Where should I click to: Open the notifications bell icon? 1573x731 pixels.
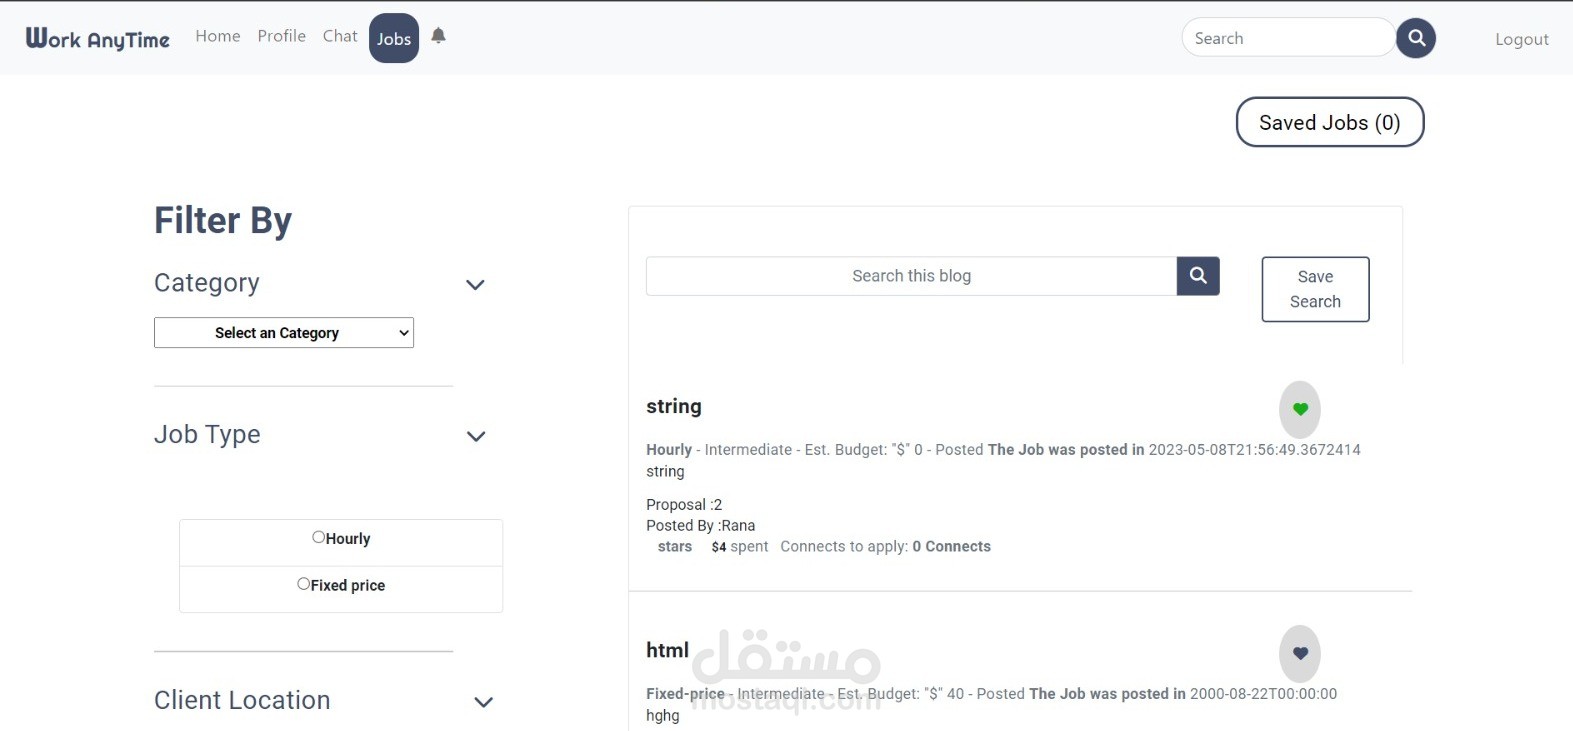438,36
